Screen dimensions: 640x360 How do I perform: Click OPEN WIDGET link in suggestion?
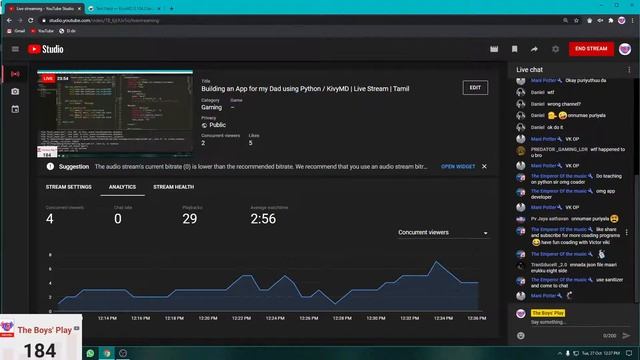pyautogui.click(x=458, y=167)
